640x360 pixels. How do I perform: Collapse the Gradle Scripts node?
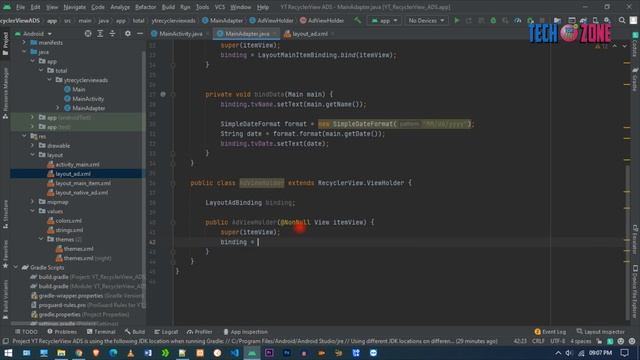16,267
